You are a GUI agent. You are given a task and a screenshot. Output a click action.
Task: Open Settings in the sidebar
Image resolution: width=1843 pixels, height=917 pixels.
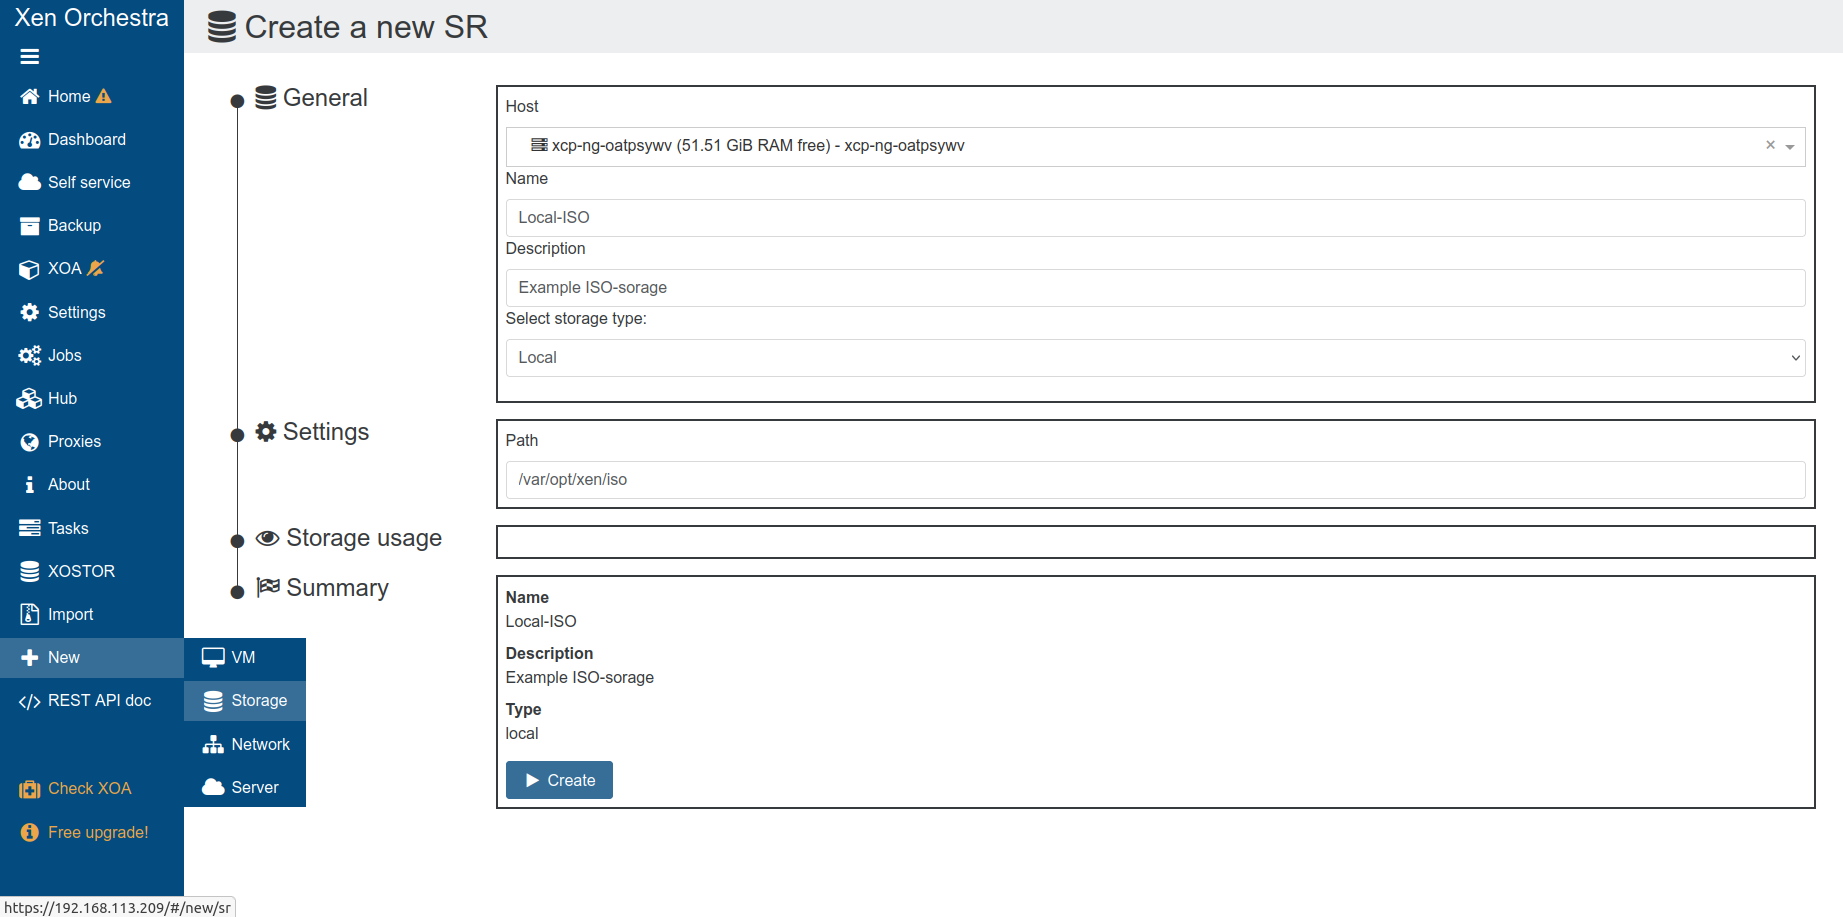click(92, 312)
